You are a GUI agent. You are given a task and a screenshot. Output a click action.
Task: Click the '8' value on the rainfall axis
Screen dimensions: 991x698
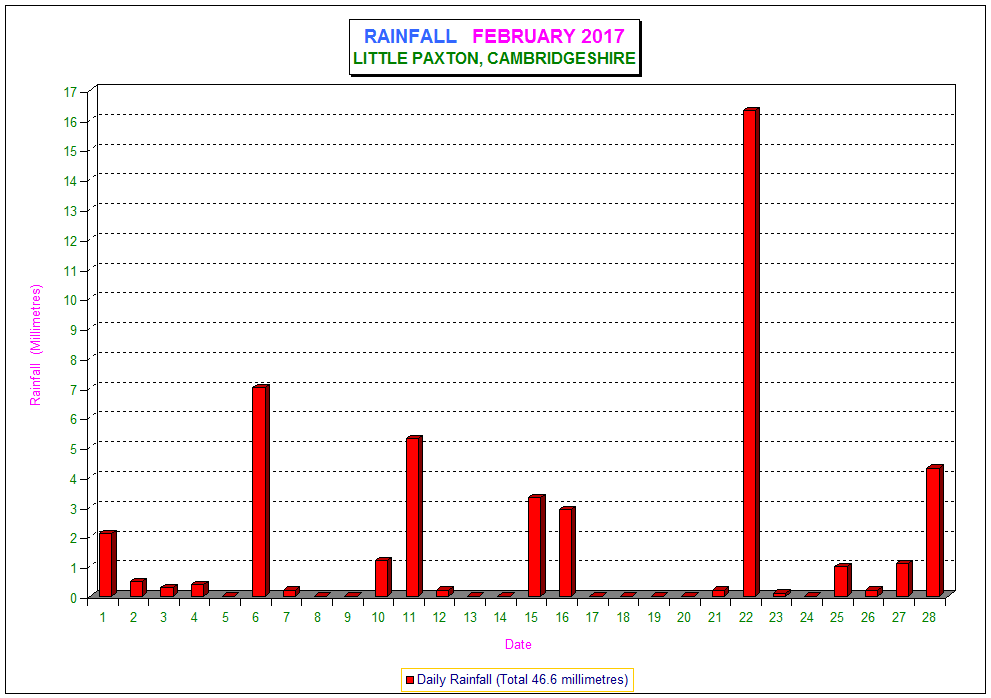[73, 360]
